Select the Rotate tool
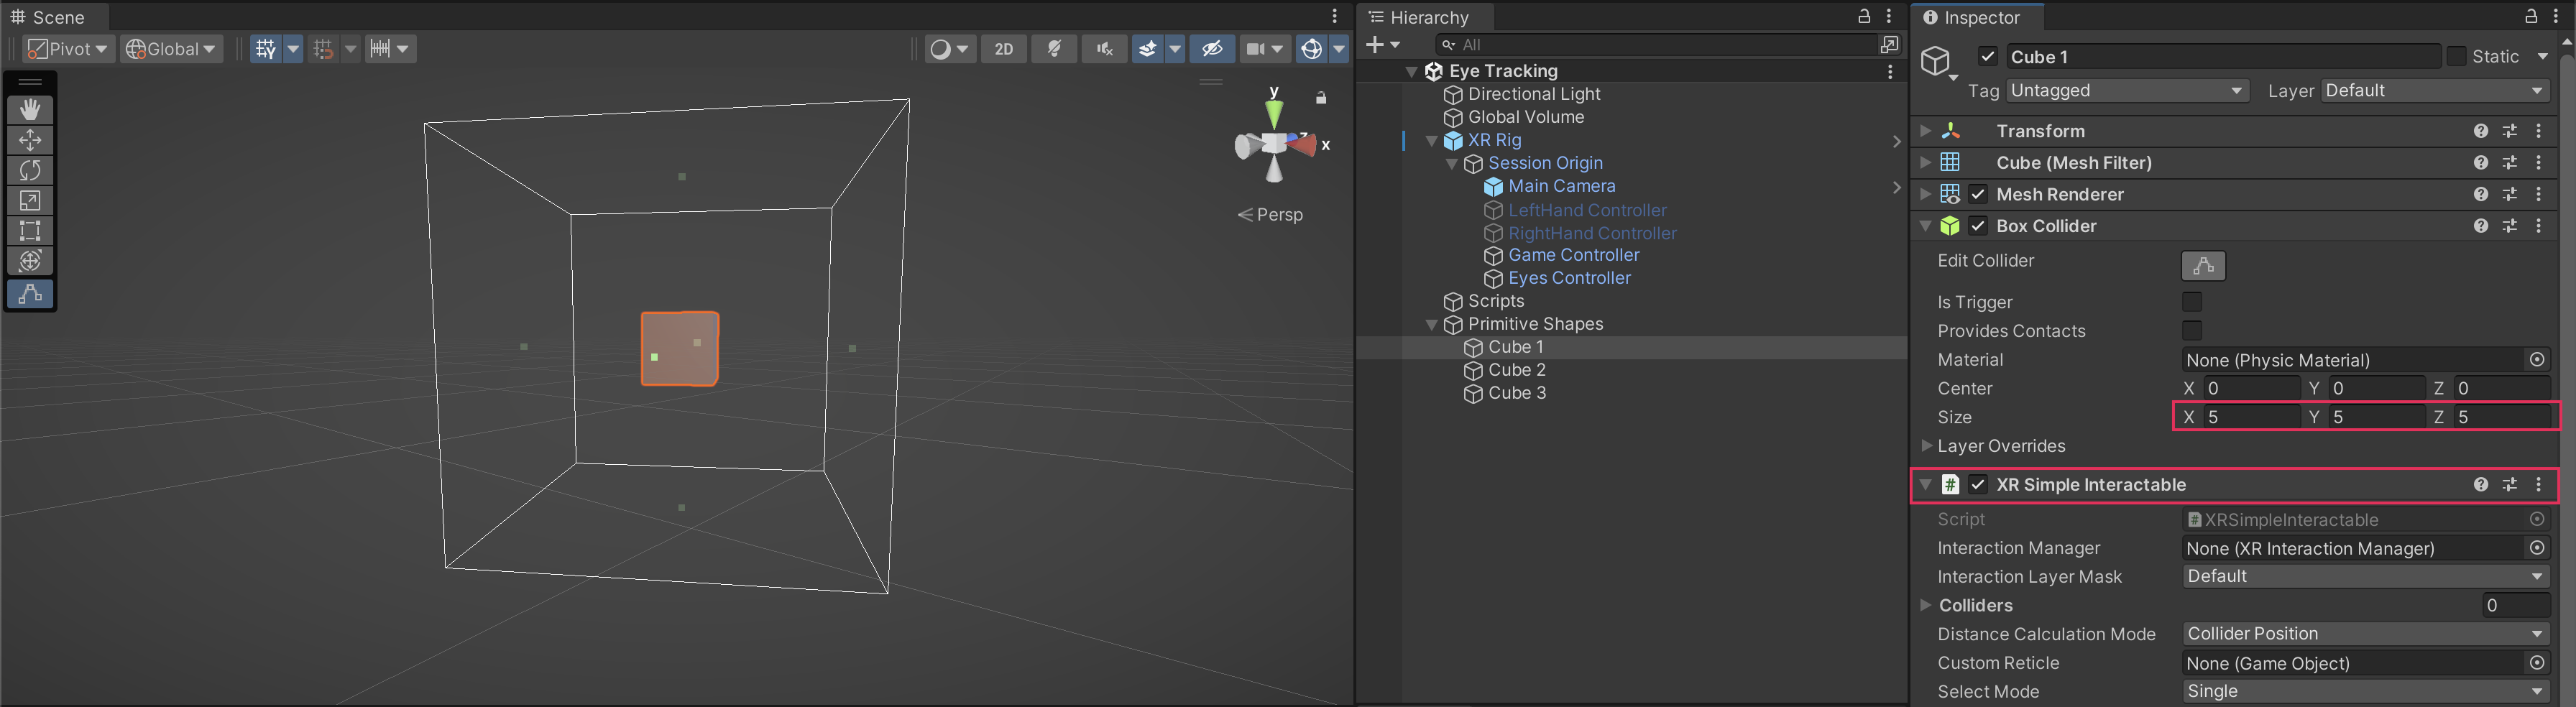The image size is (2576, 707). coord(30,170)
